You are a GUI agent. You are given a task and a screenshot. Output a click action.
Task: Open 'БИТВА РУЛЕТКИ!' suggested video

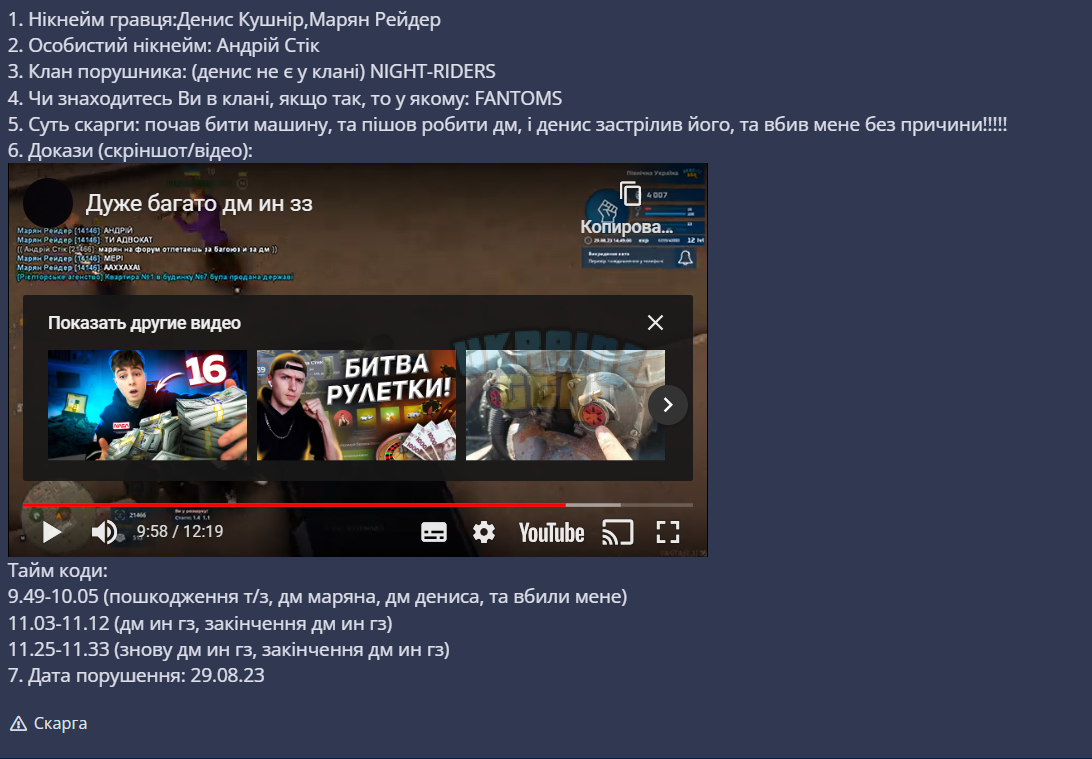[x=357, y=405]
